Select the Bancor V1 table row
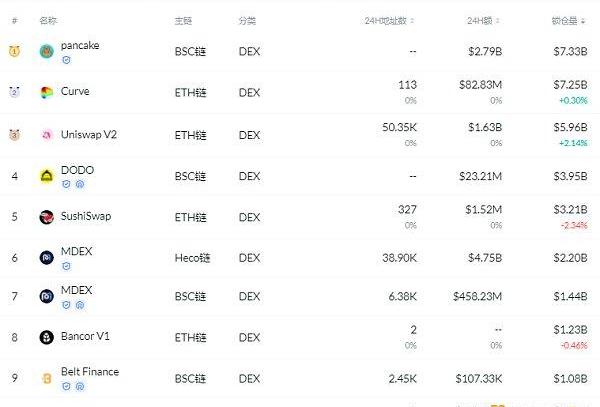Image resolution: width=600 pixels, height=407 pixels. (x=300, y=337)
